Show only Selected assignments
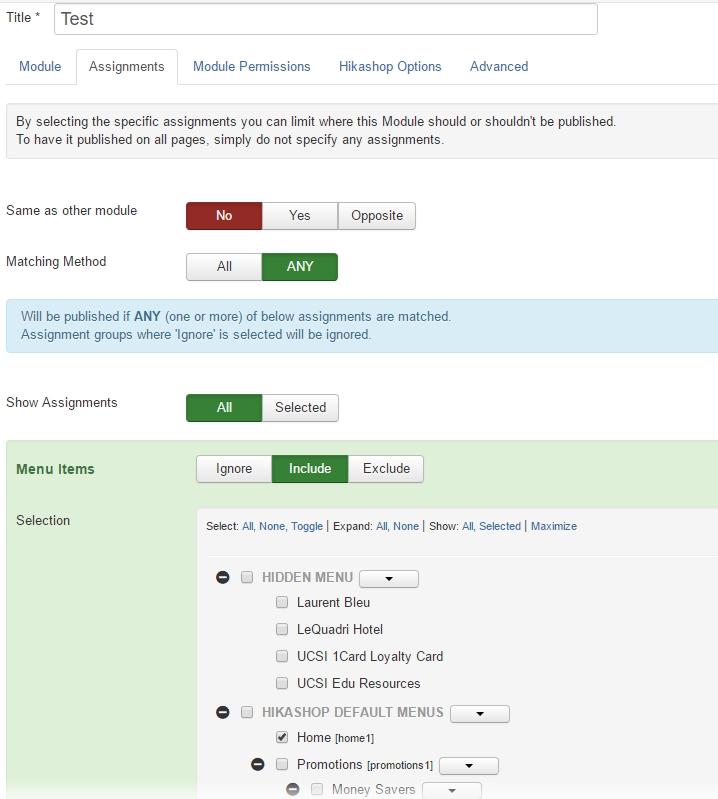 300,408
